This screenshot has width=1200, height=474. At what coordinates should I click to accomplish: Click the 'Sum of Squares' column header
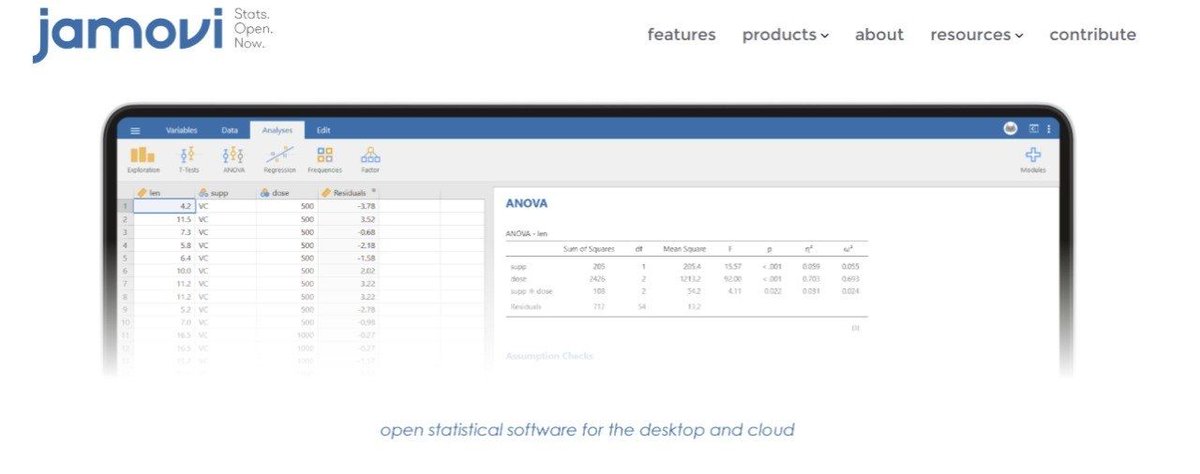click(x=590, y=248)
